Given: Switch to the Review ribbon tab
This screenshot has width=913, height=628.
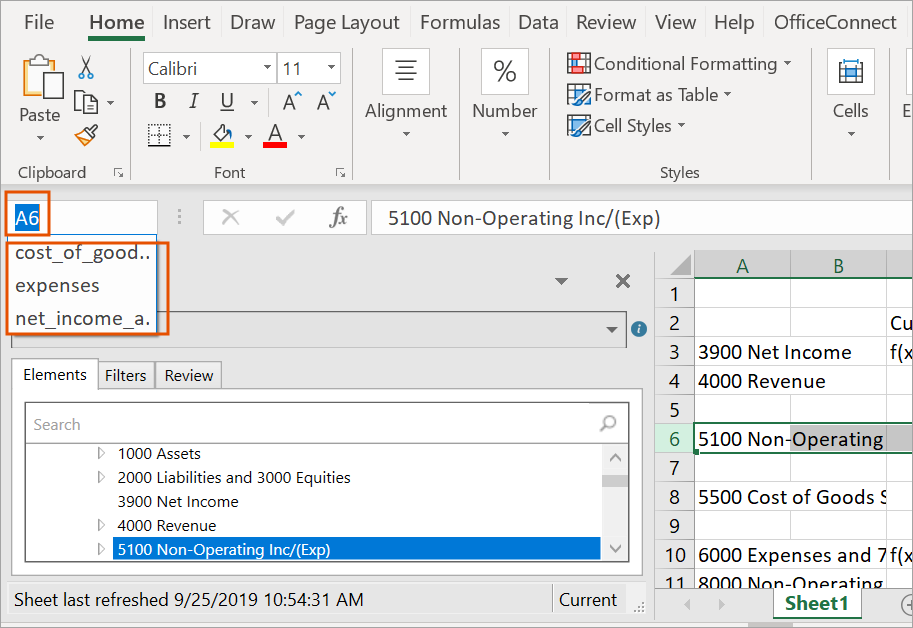Looking at the screenshot, I should pos(606,22).
